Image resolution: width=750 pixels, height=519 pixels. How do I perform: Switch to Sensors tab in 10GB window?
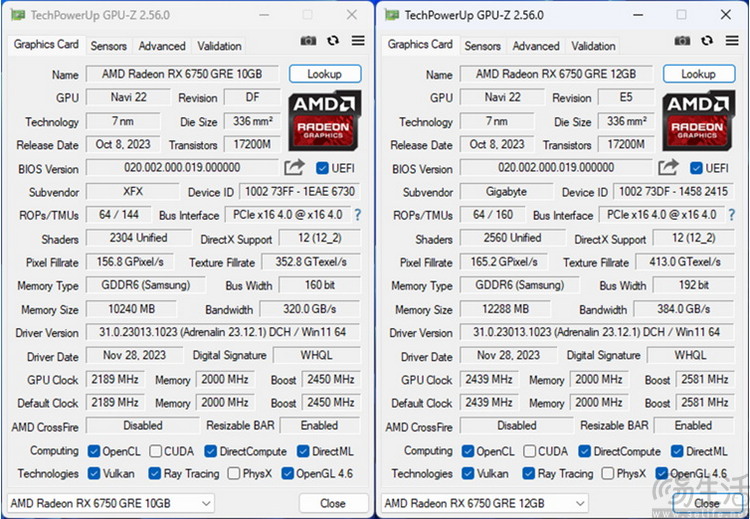coord(109,46)
